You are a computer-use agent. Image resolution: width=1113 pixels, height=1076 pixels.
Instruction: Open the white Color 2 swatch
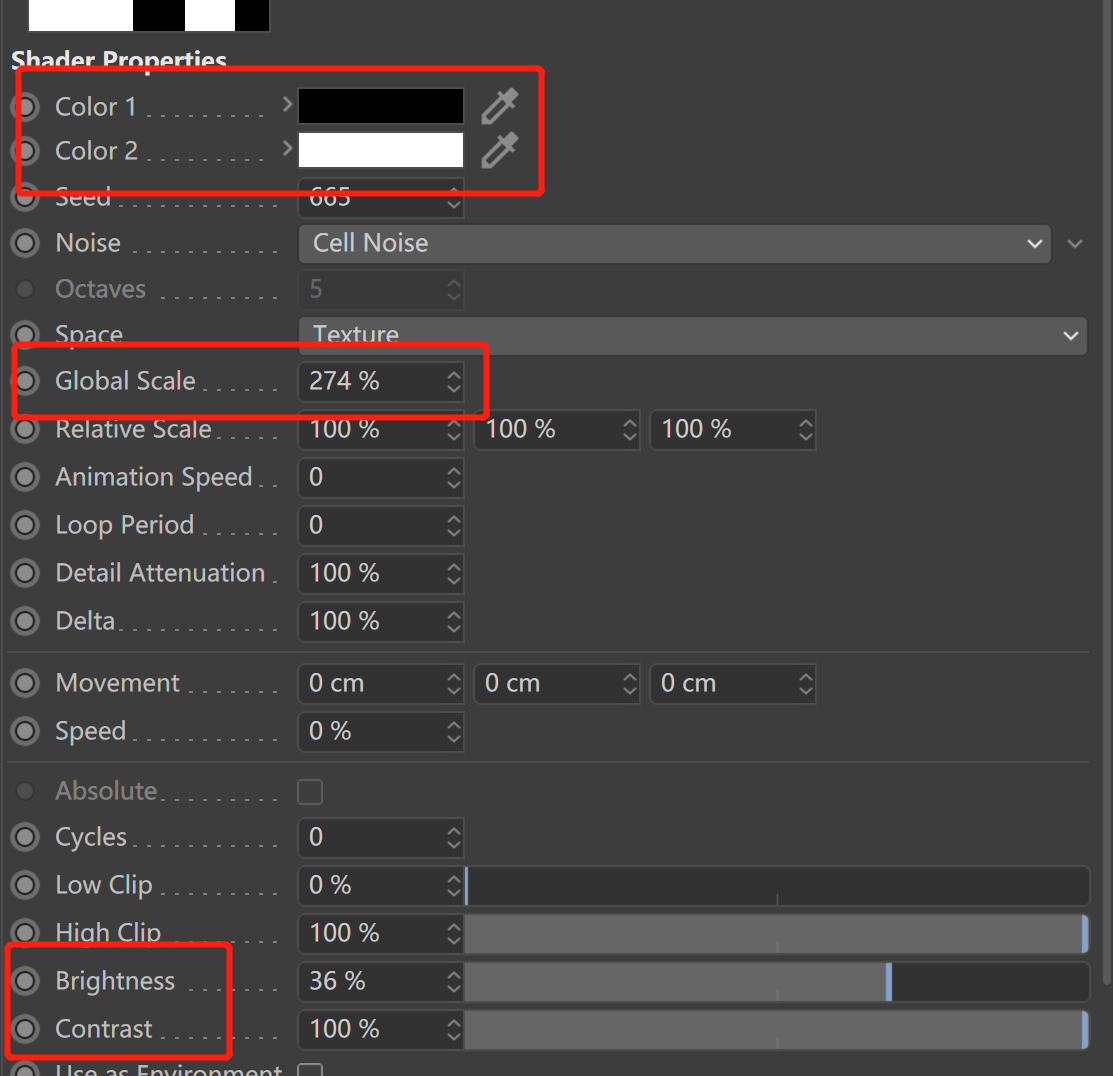(x=381, y=150)
